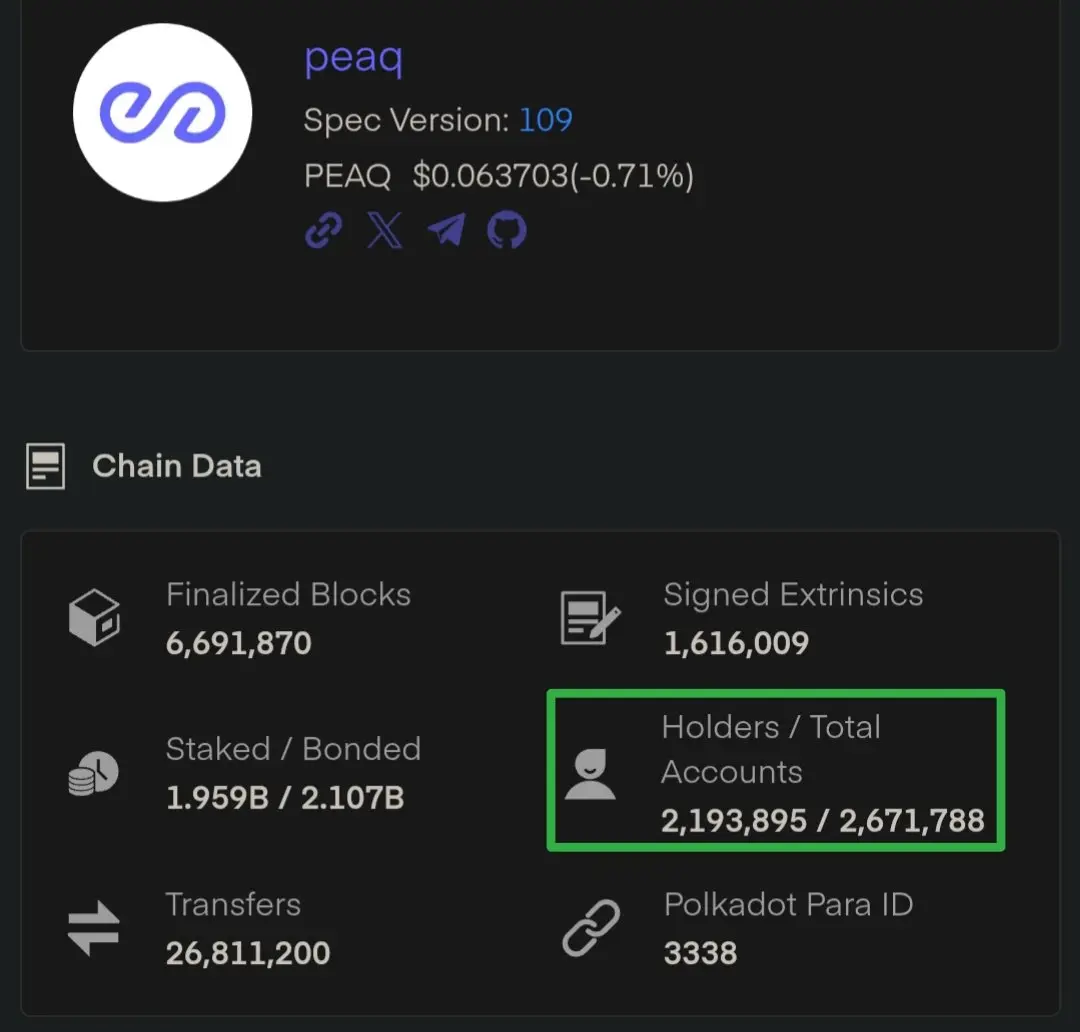Click the Transfers count 26,811,200

248,953
